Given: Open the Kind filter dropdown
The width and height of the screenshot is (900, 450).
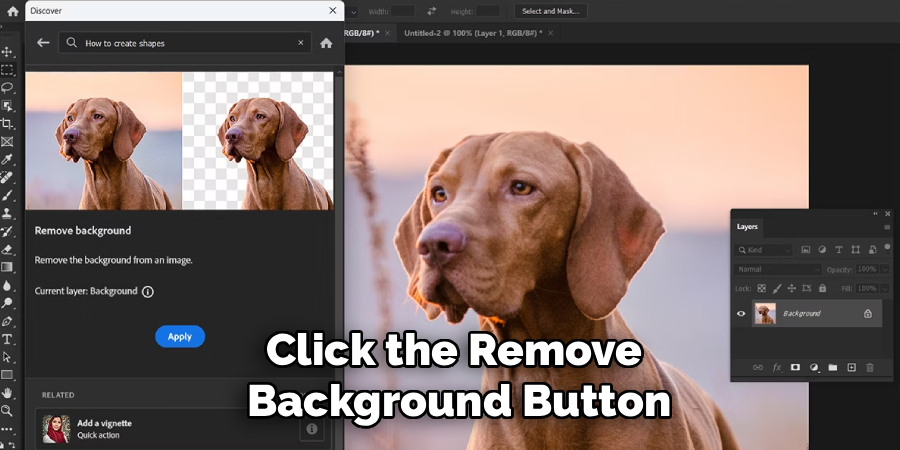Looking at the screenshot, I should pos(763,250).
